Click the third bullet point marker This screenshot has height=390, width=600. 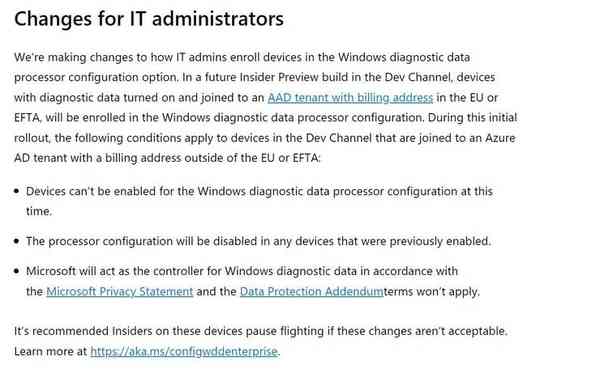pyautogui.click(x=16, y=271)
